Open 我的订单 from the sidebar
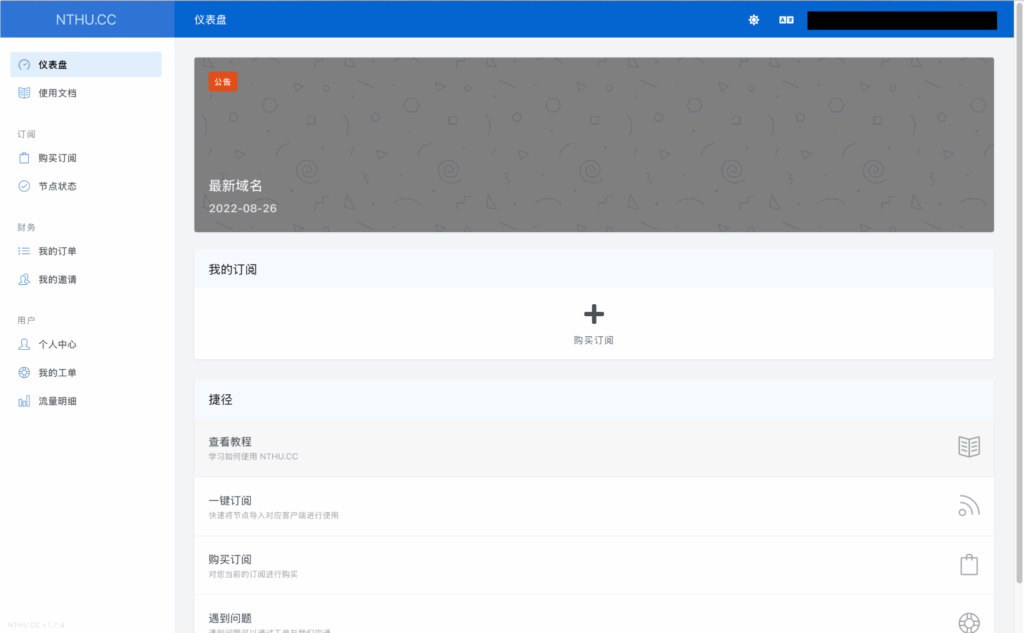Viewport: 1024px width, 633px height. click(x=86, y=251)
